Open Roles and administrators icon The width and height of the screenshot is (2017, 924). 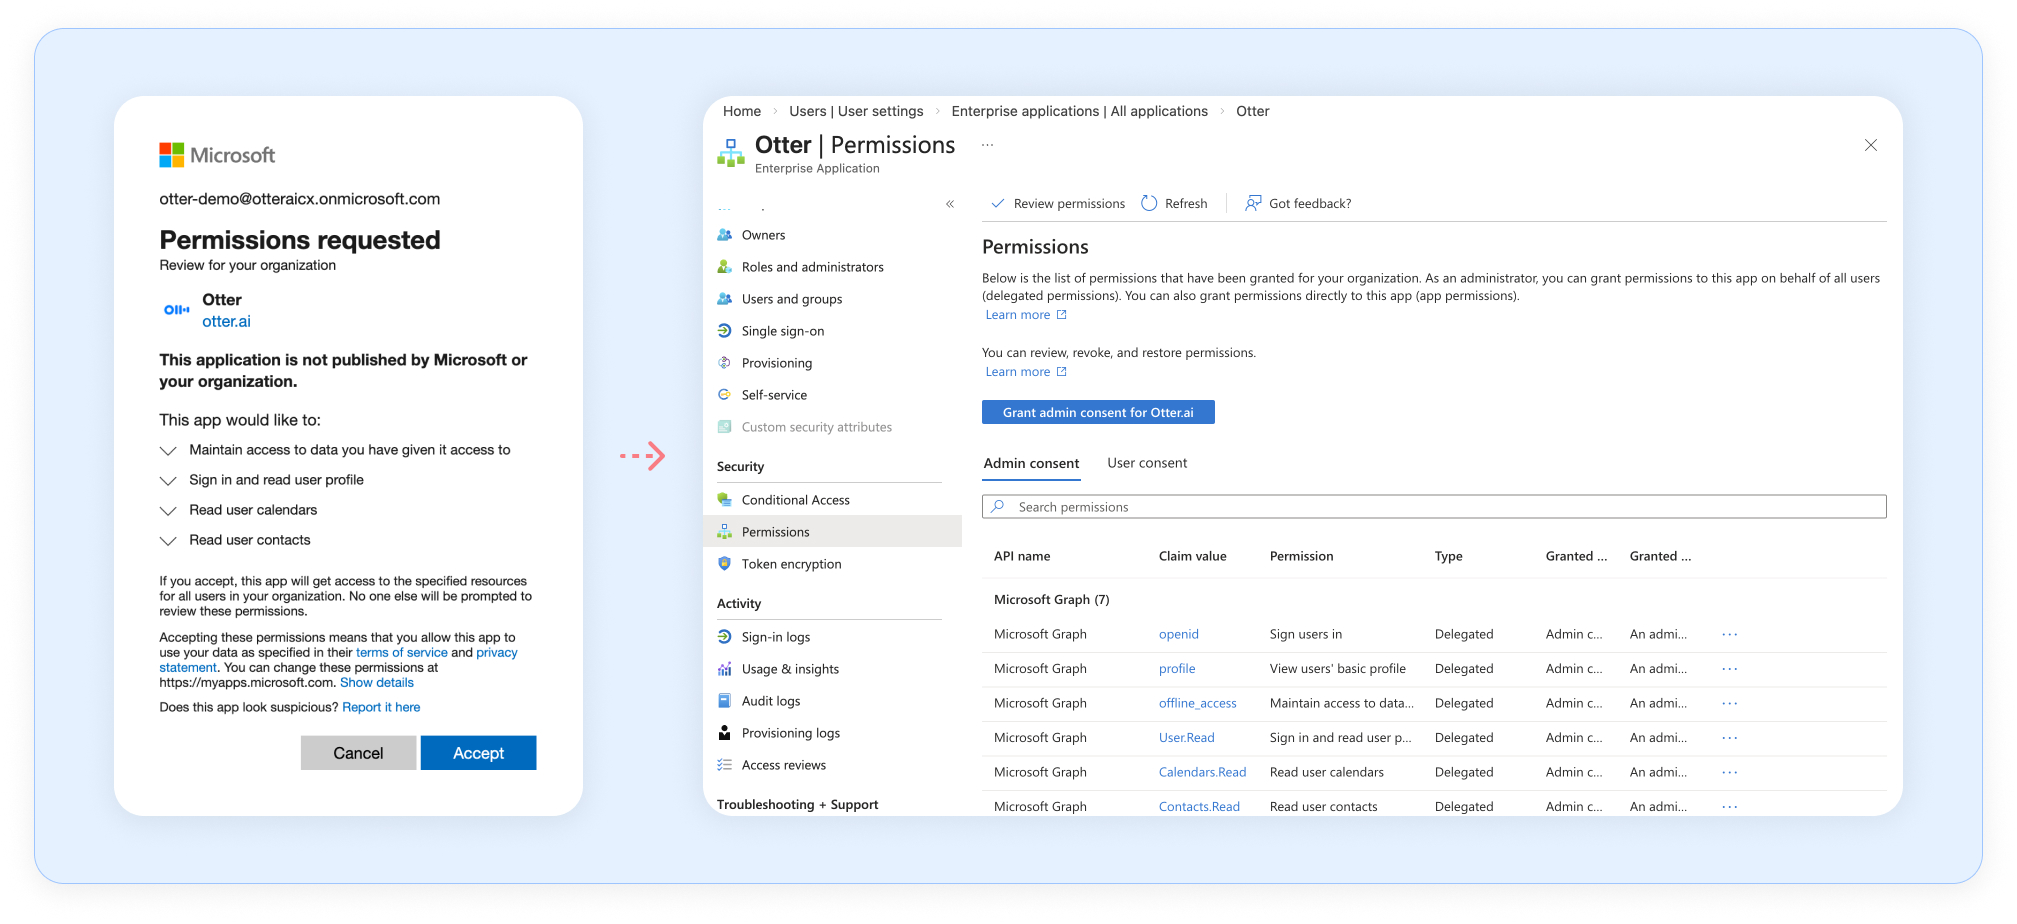(x=724, y=267)
